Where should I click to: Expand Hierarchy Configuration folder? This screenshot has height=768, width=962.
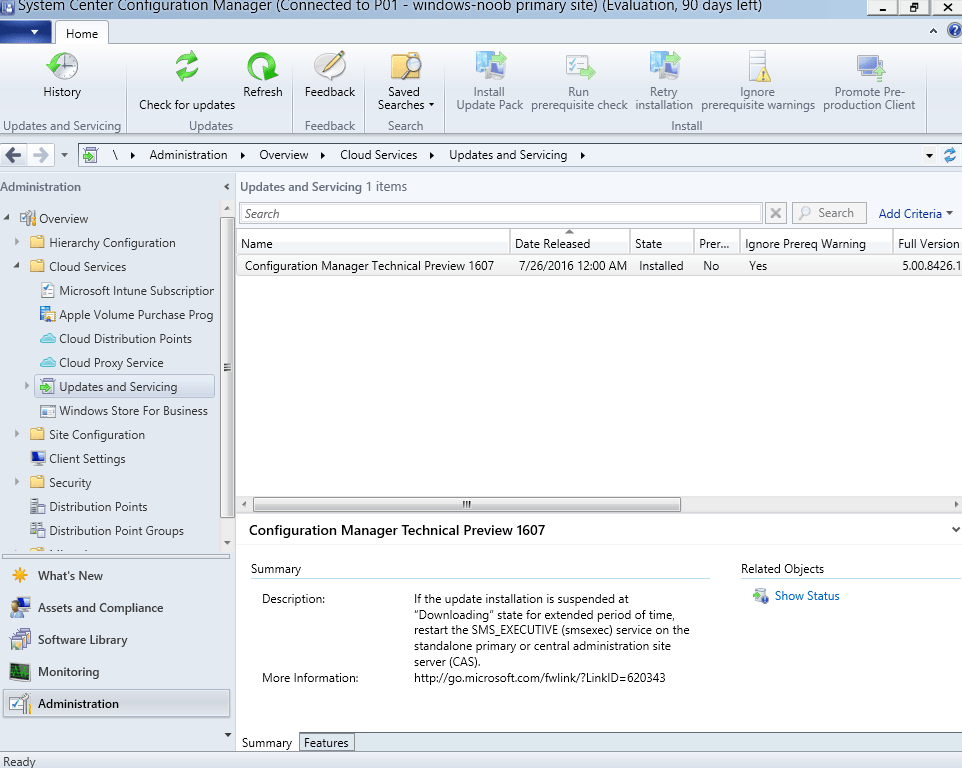(x=17, y=242)
